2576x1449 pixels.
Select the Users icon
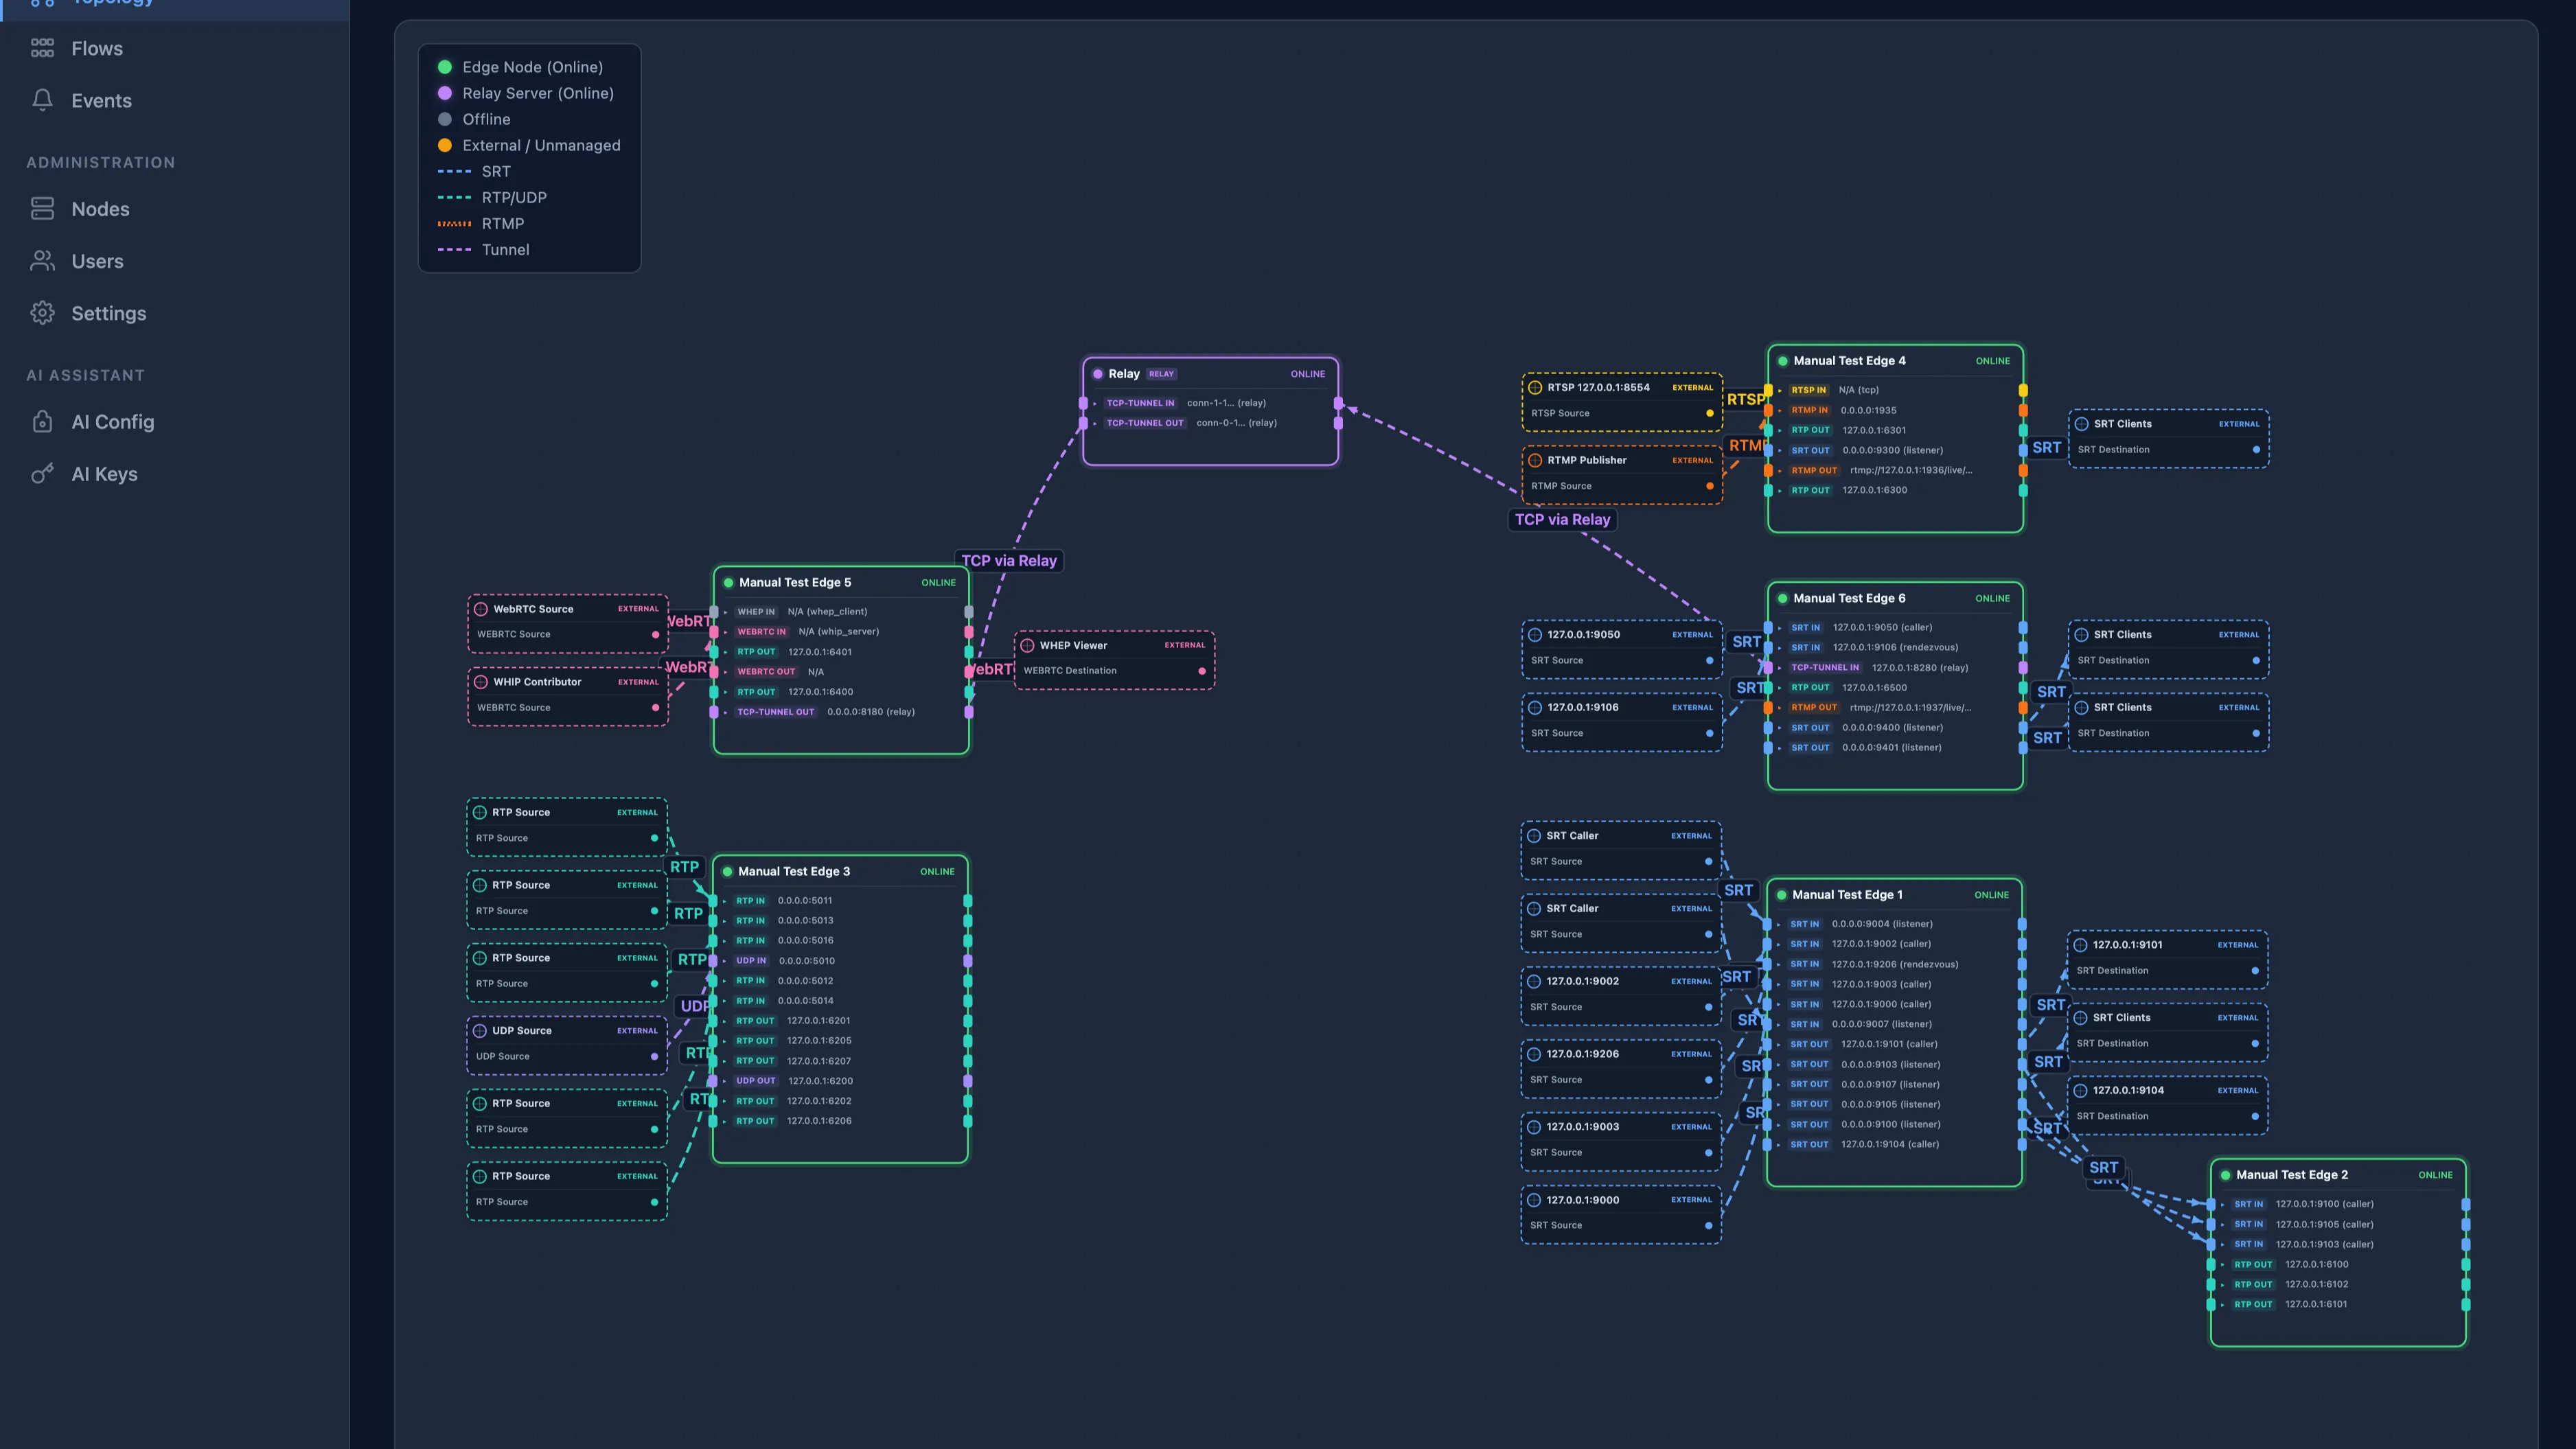coord(42,261)
